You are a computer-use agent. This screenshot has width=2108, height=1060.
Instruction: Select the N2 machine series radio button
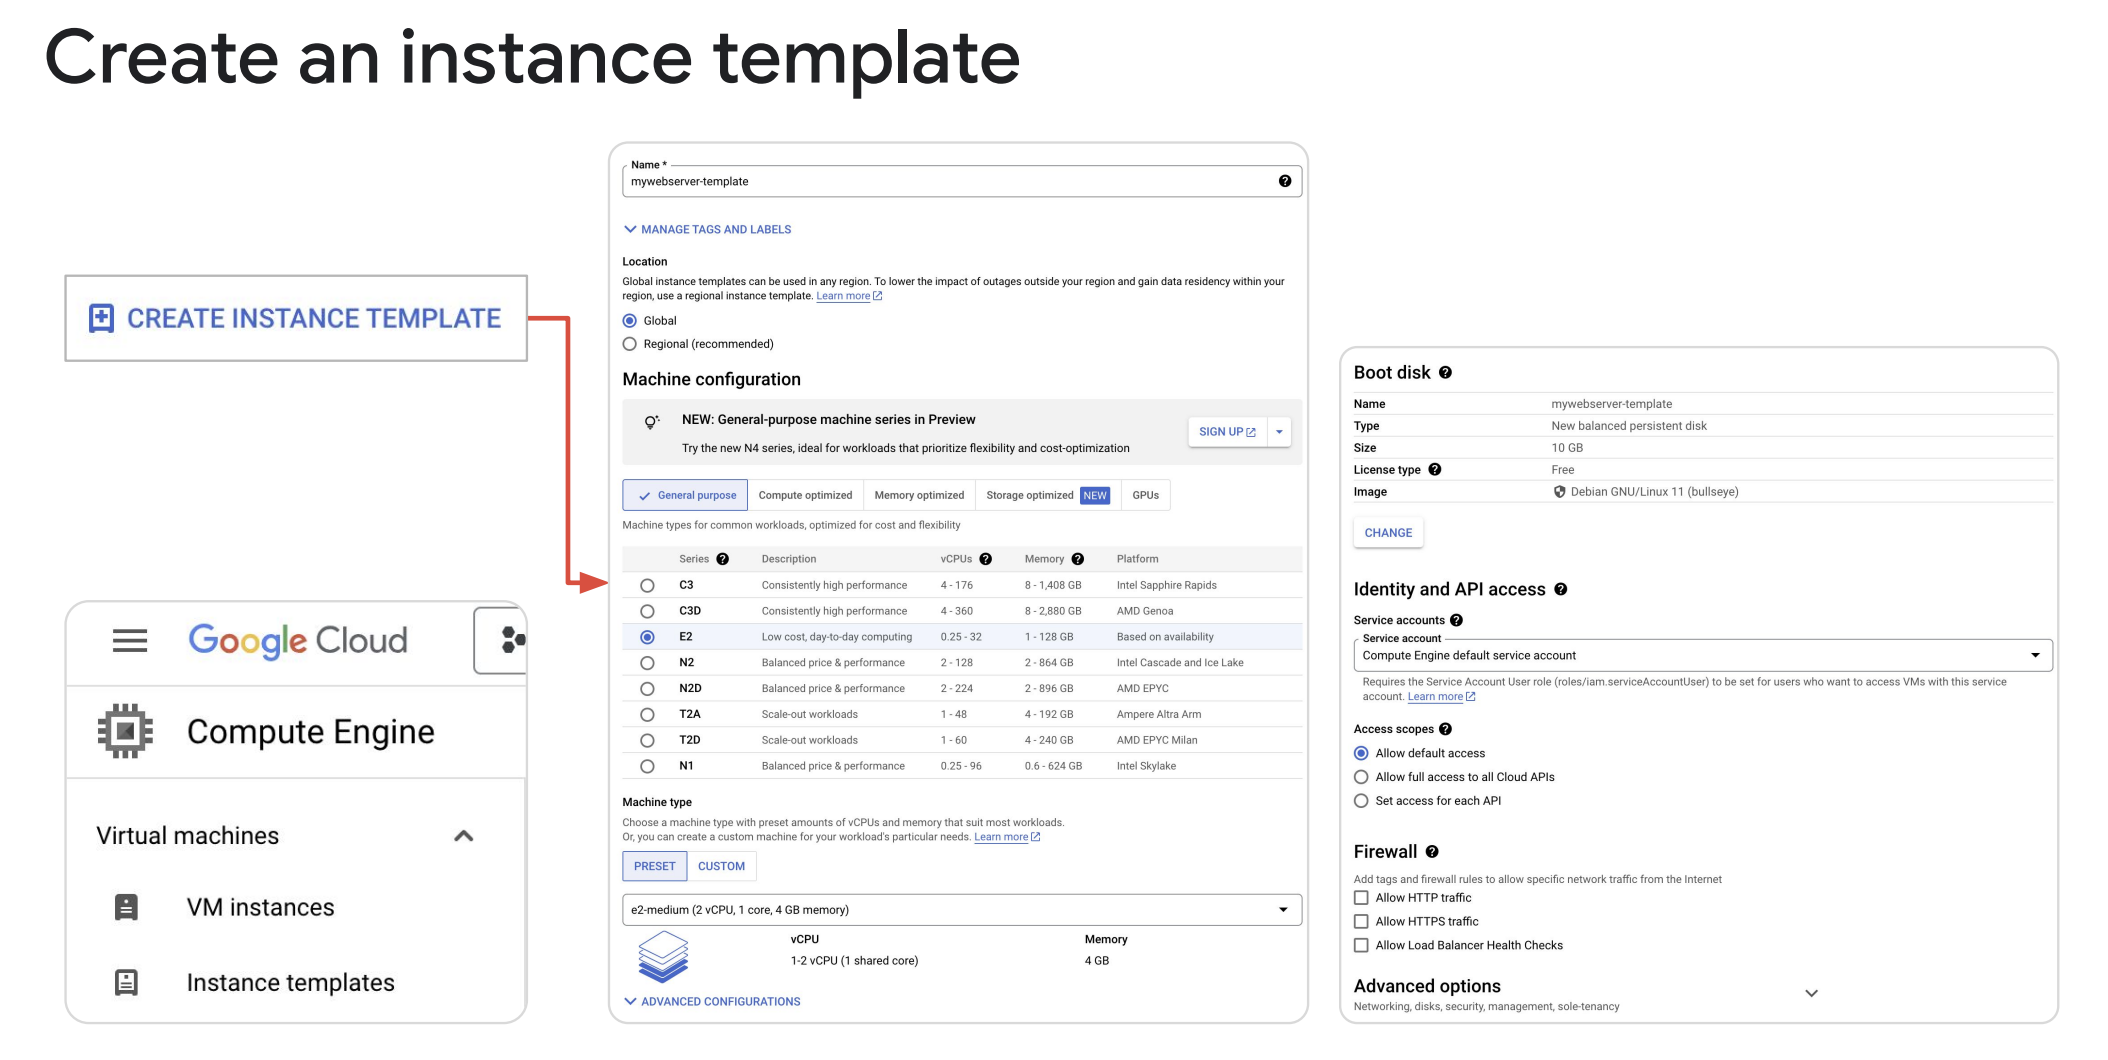(647, 663)
